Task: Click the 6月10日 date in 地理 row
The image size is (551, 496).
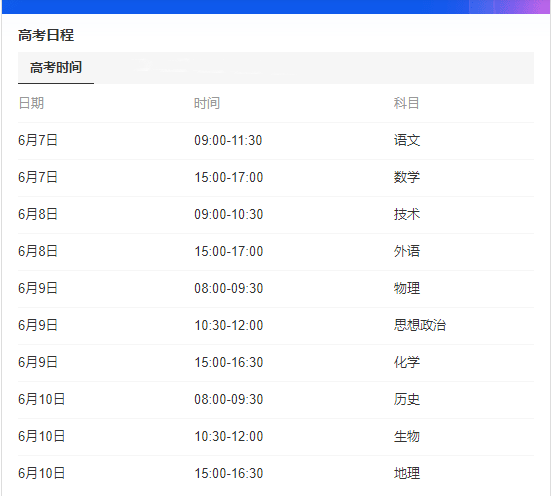Action: (x=41, y=473)
